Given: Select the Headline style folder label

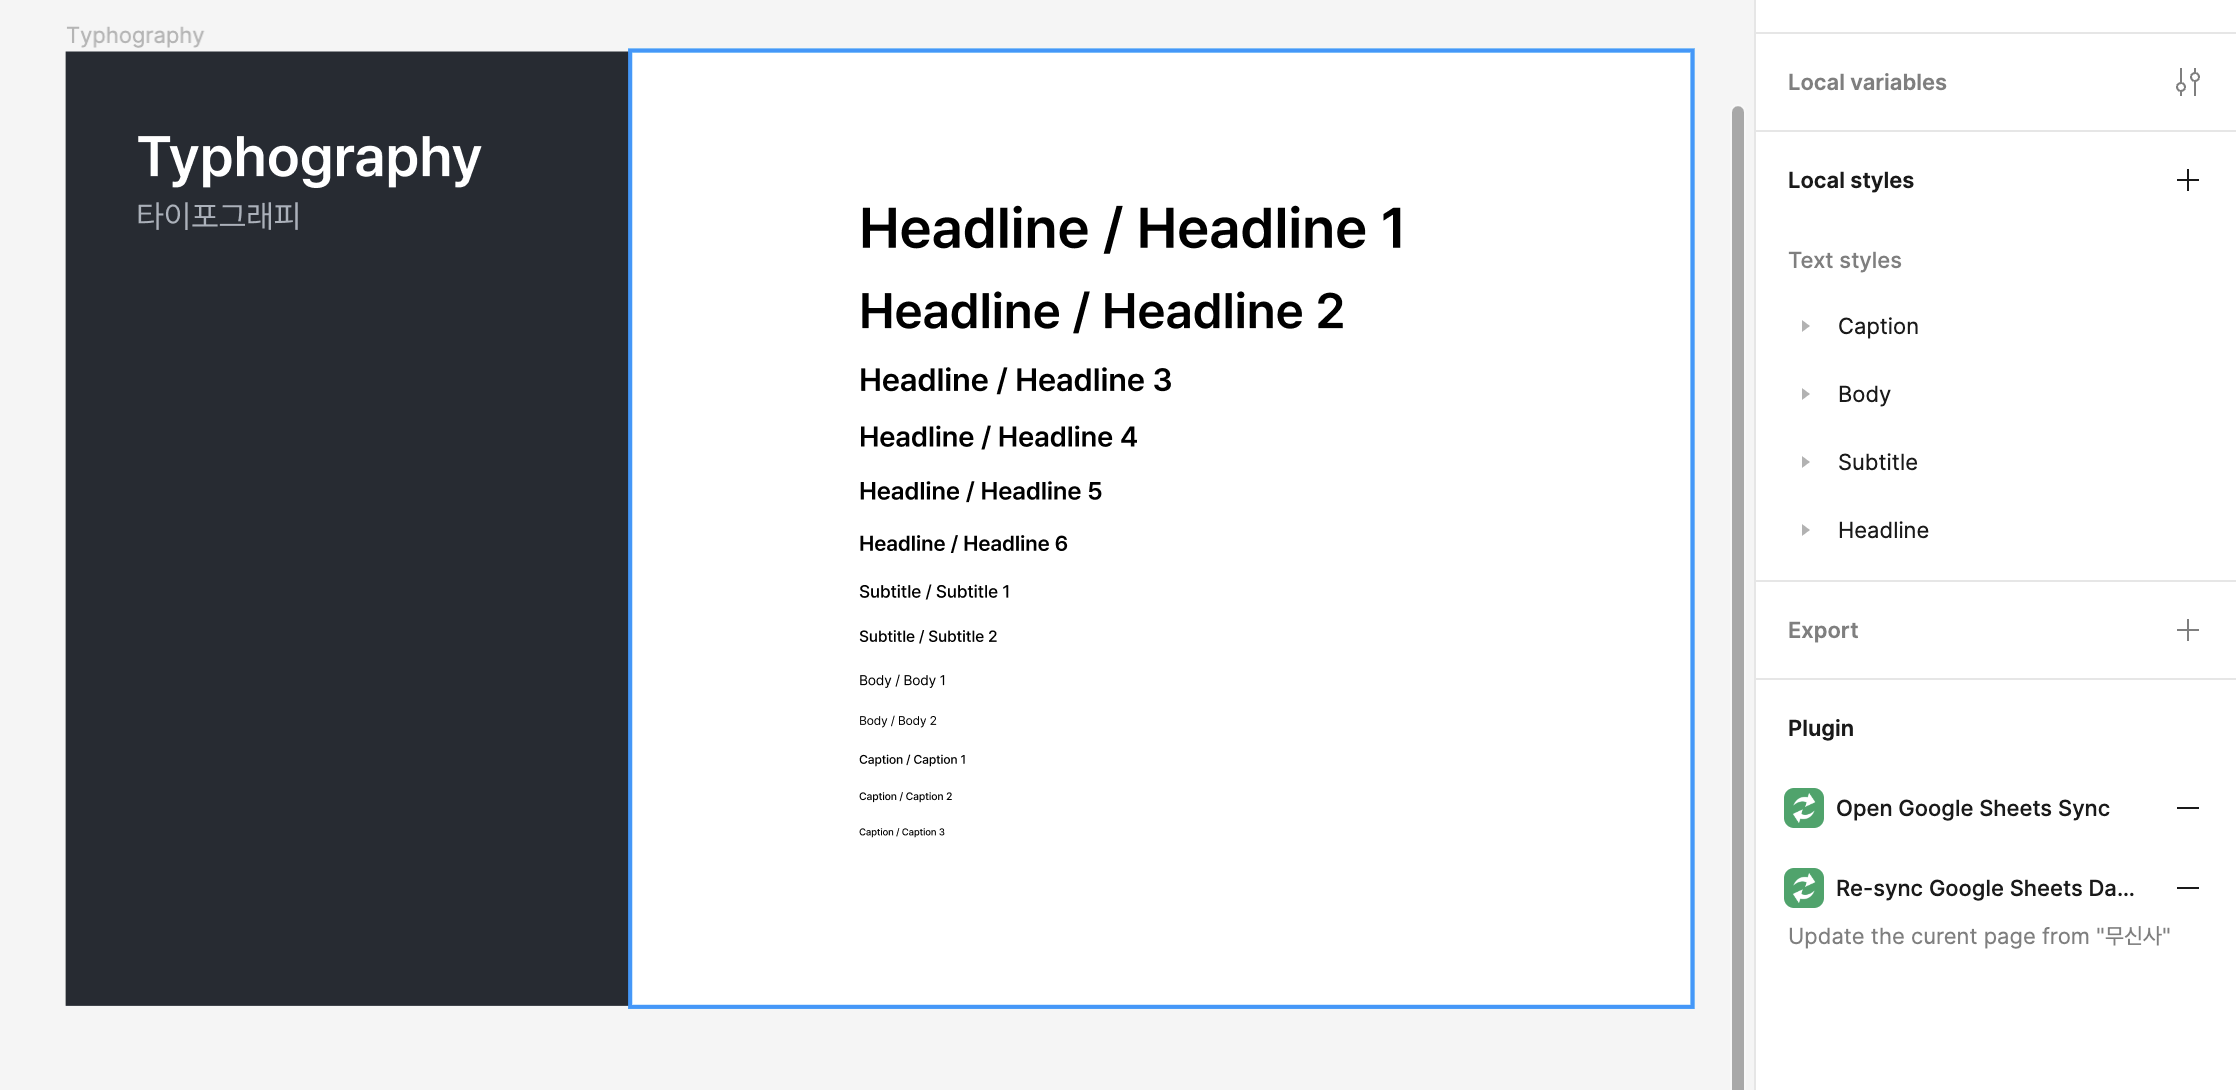Looking at the screenshot, I should [x=1883, y=530].
